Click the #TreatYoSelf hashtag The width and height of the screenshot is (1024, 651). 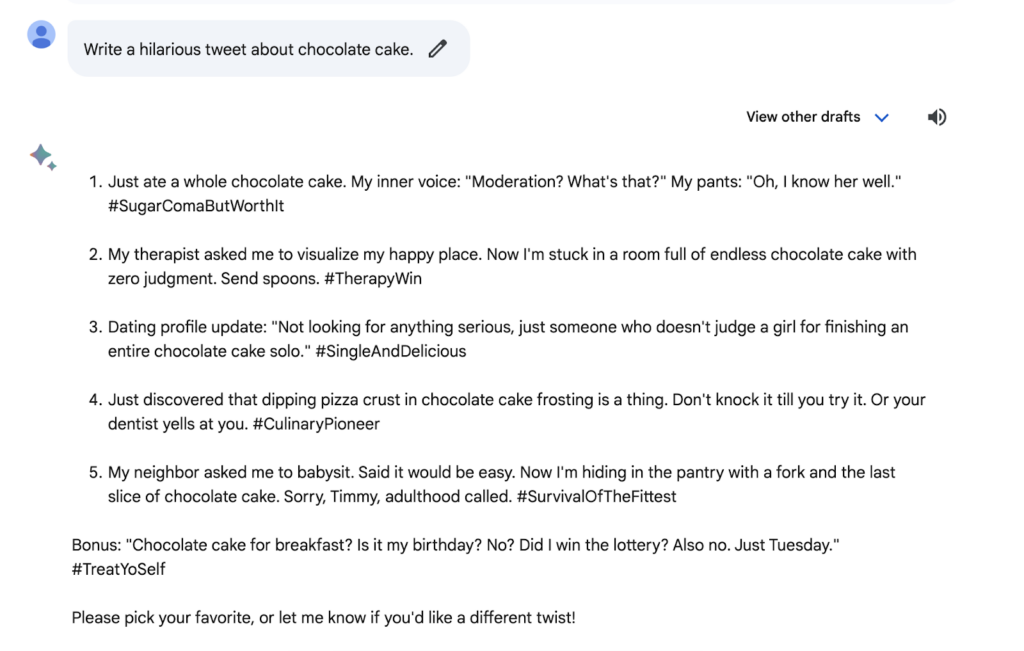click(118, 569)
